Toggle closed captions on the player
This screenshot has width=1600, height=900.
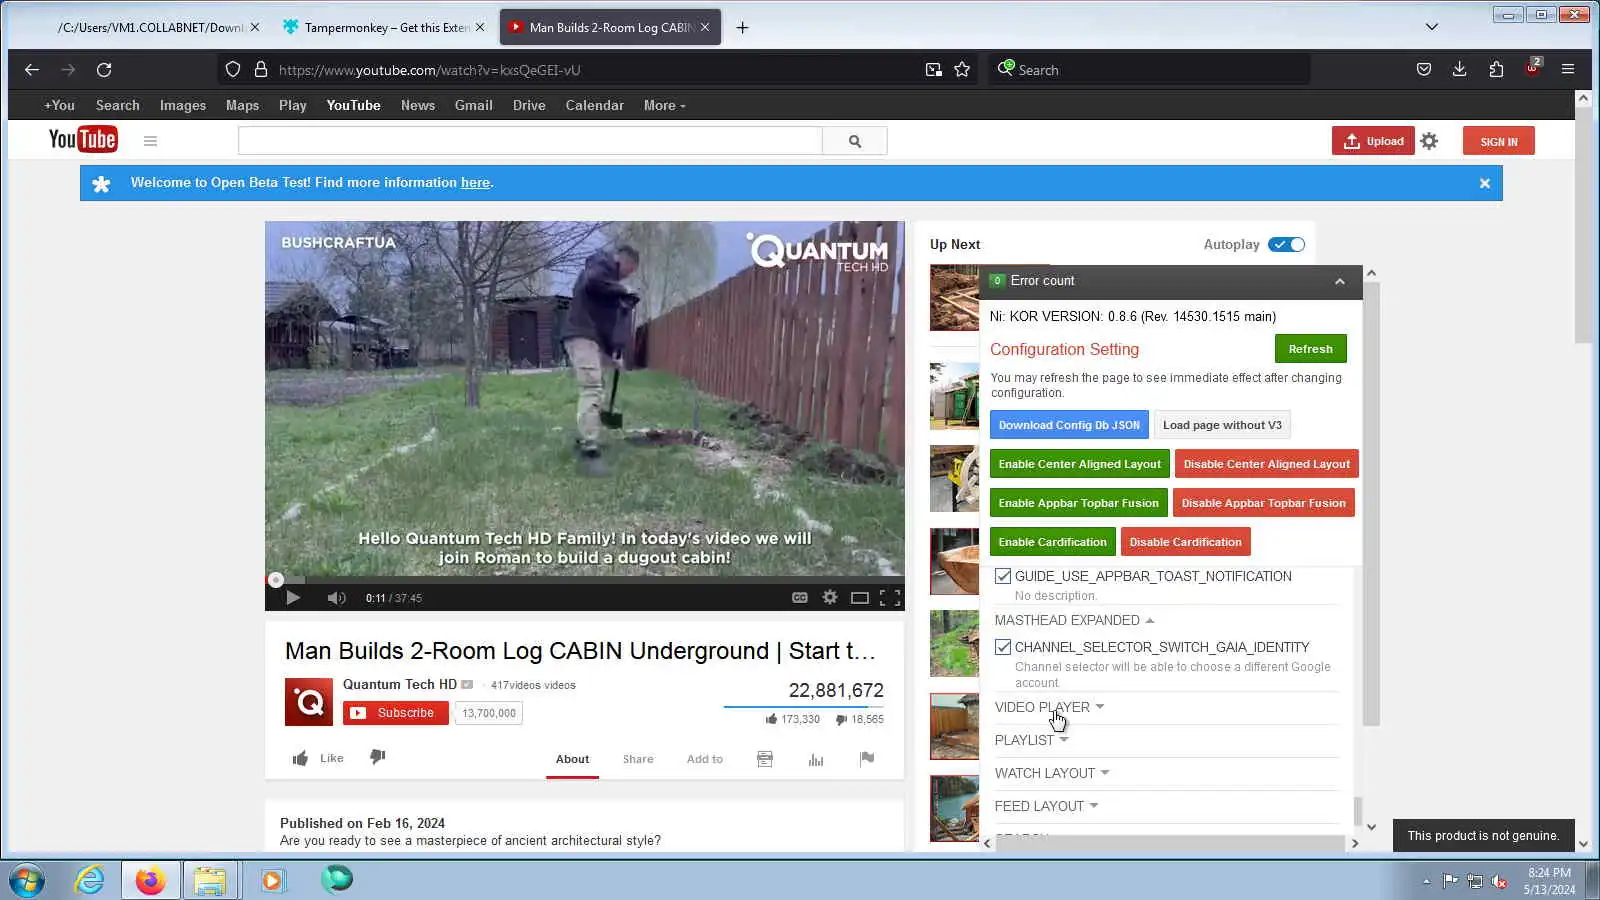[x=800, y=598]
